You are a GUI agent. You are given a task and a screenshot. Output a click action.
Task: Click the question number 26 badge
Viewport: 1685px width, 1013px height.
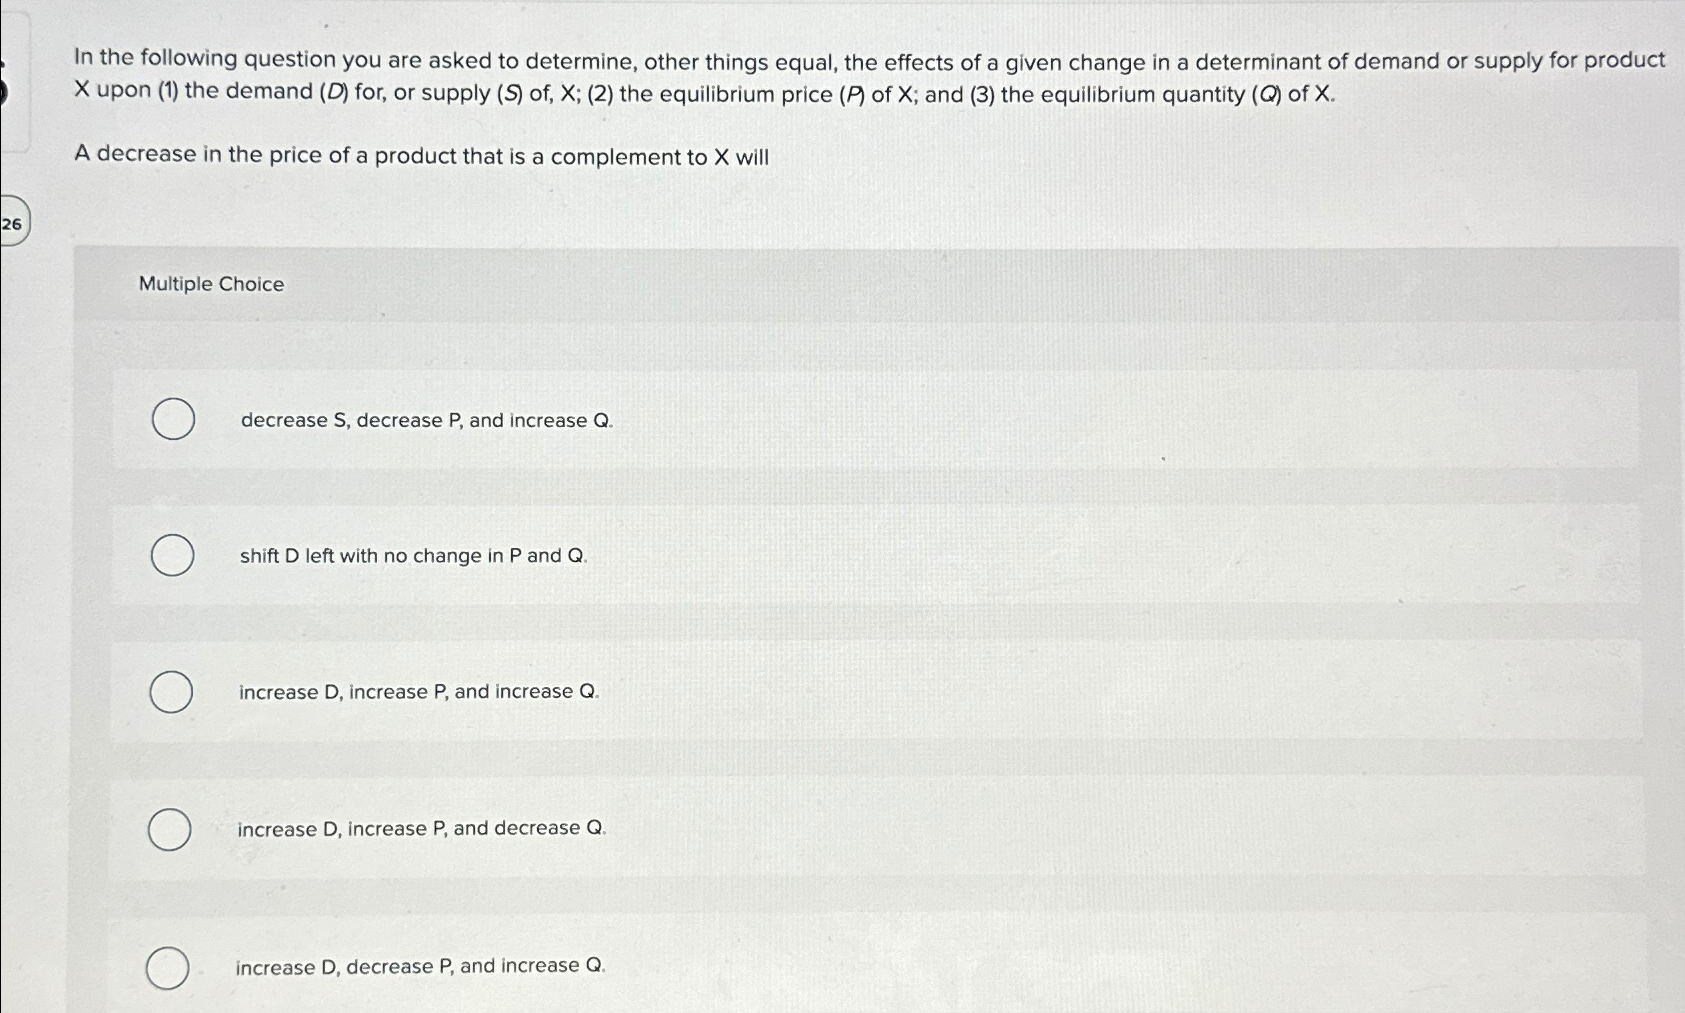tap(13, 224)
